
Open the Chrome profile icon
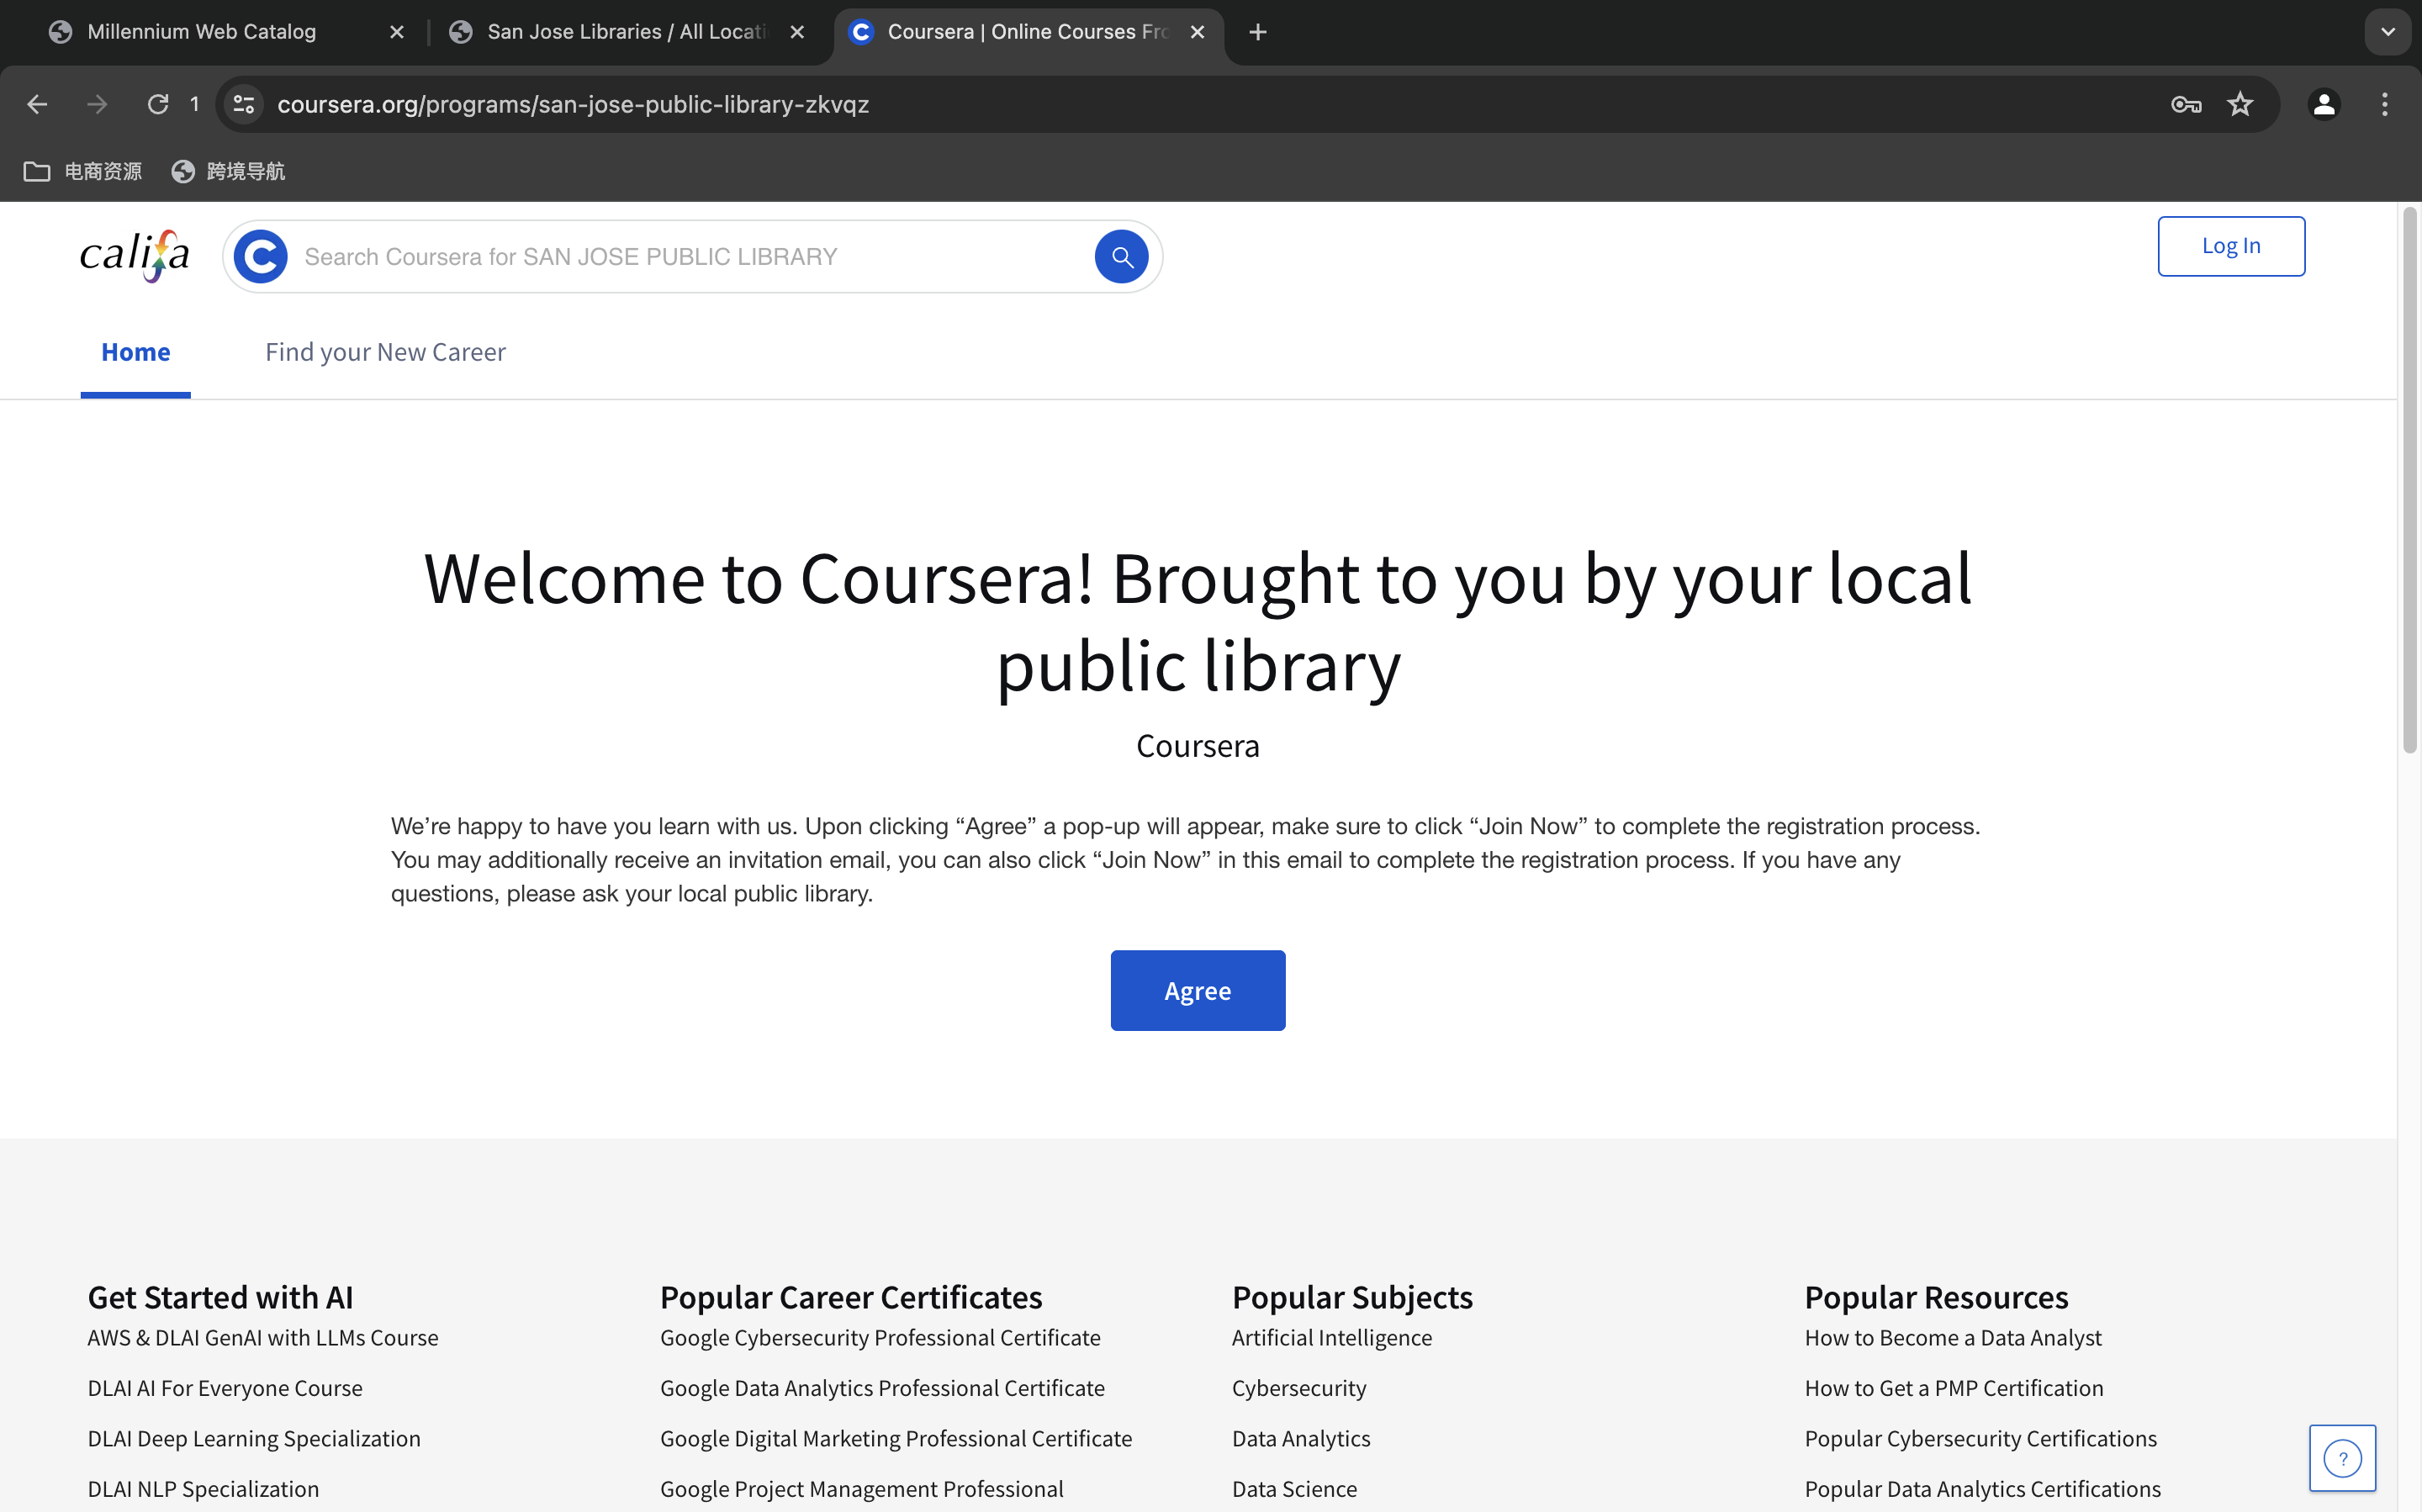(2324, 104)
